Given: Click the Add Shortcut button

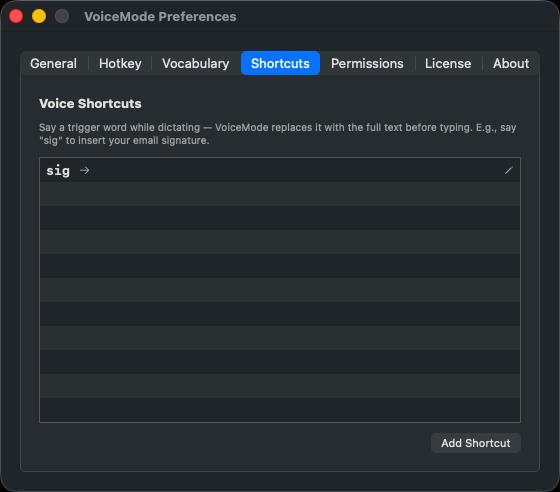Looking at the screenshot, I should pyautogui.click(x=476, y=443).
